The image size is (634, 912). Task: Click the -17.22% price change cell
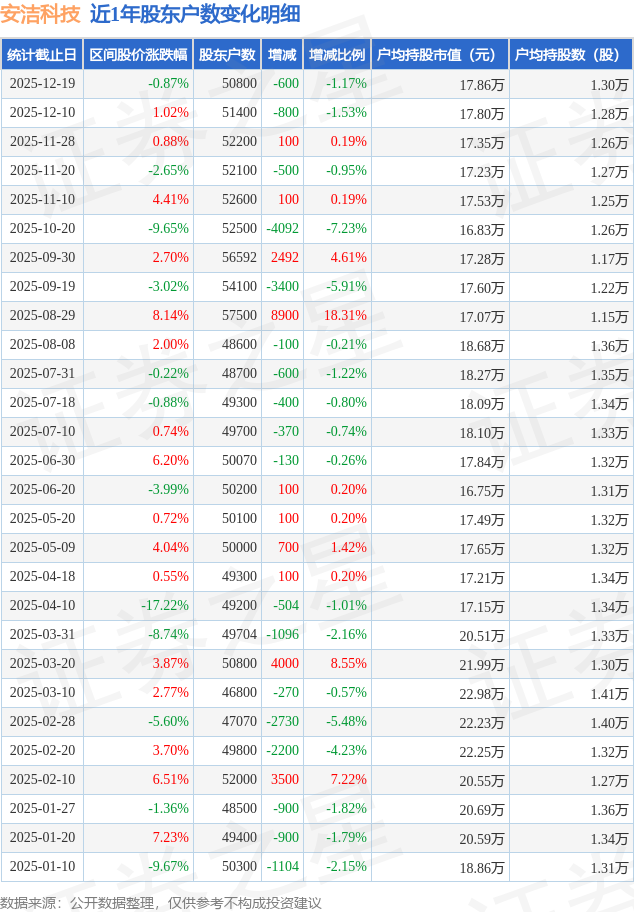[x=165, y=606]
